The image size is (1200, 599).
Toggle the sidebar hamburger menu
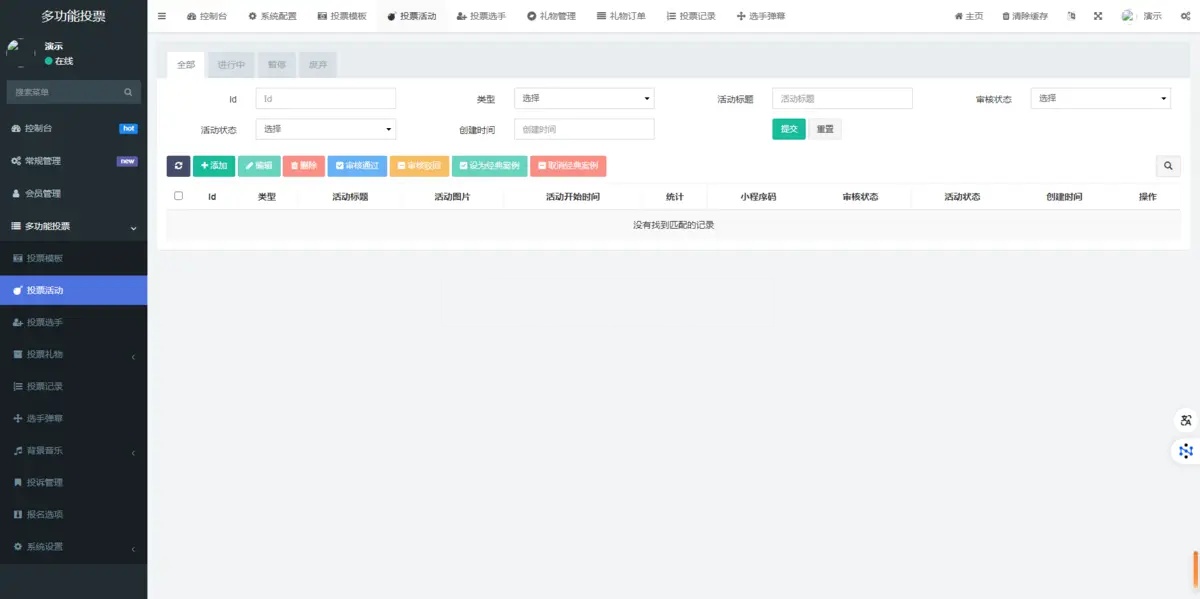[162, 16]
